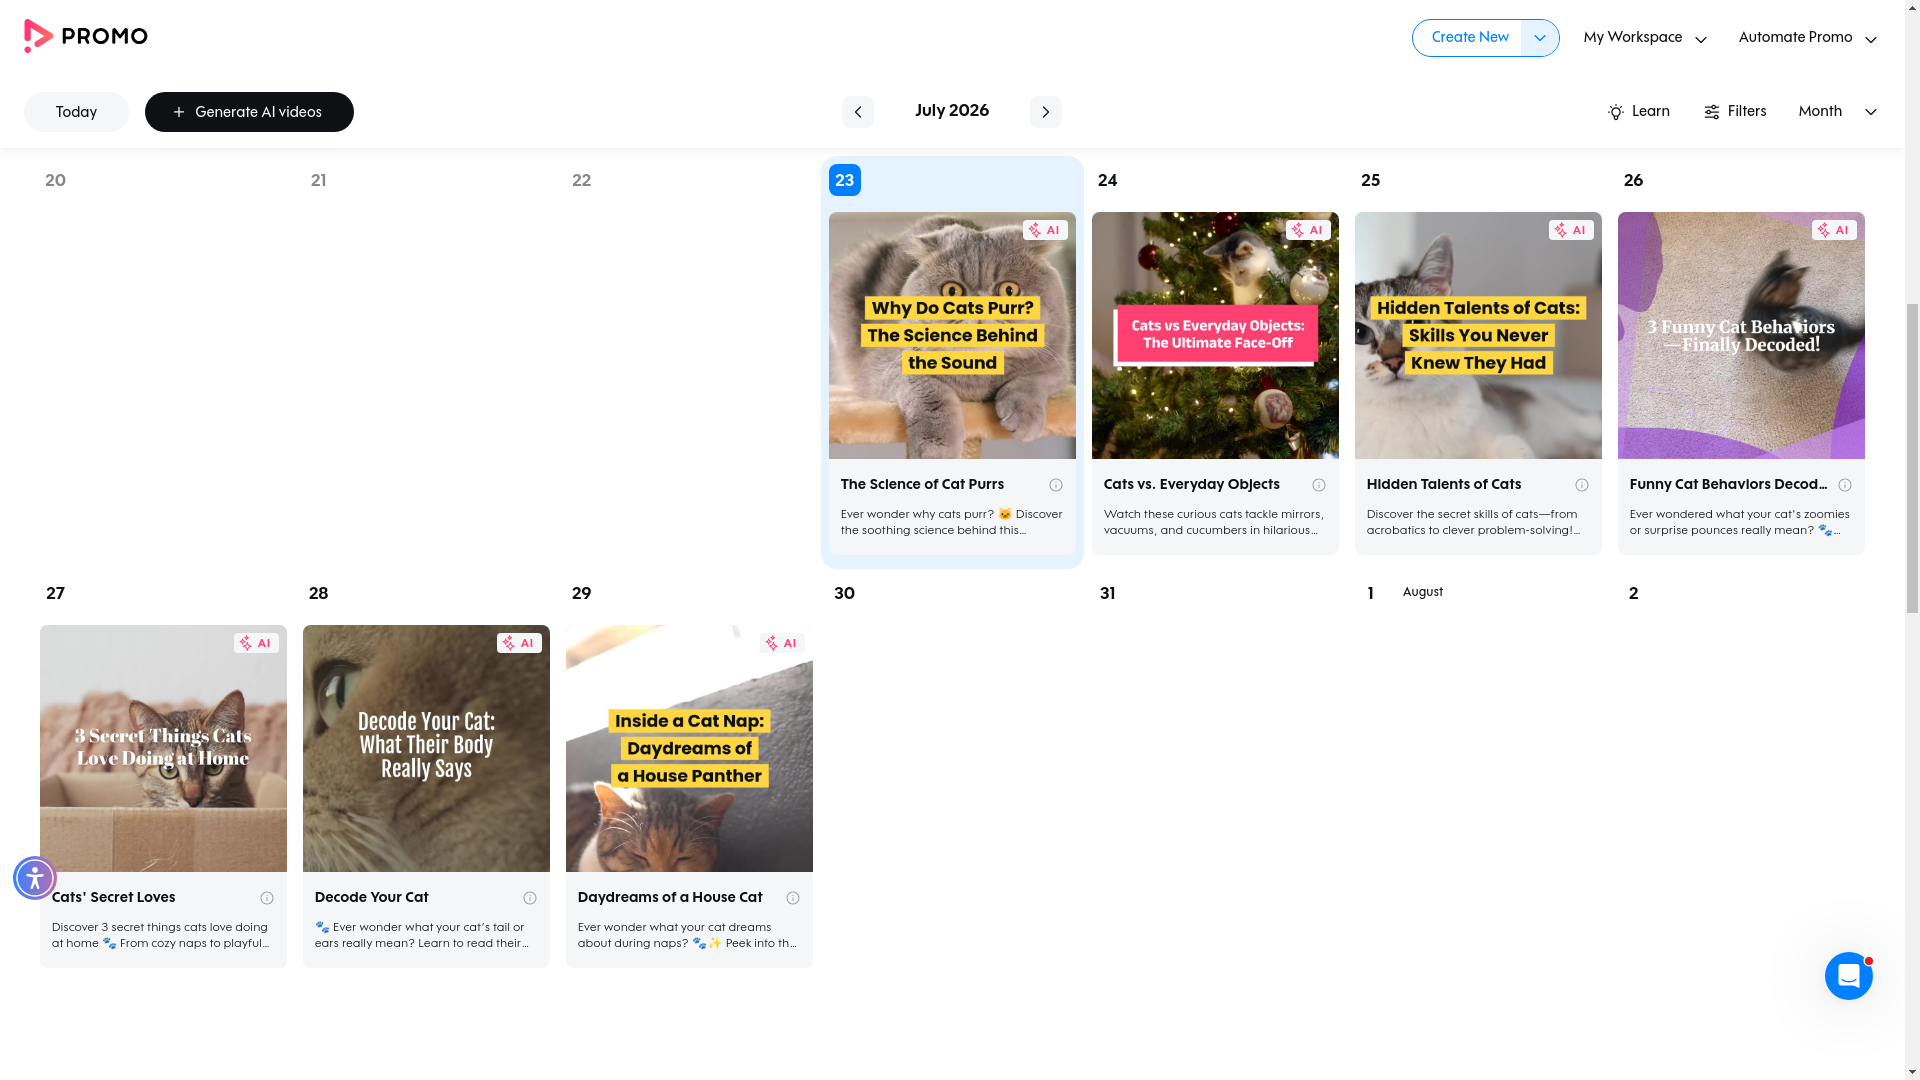The width and height of the screenshot is (1920, 1080).
Task: Click the Create New button
Action: click(1468, 38)
